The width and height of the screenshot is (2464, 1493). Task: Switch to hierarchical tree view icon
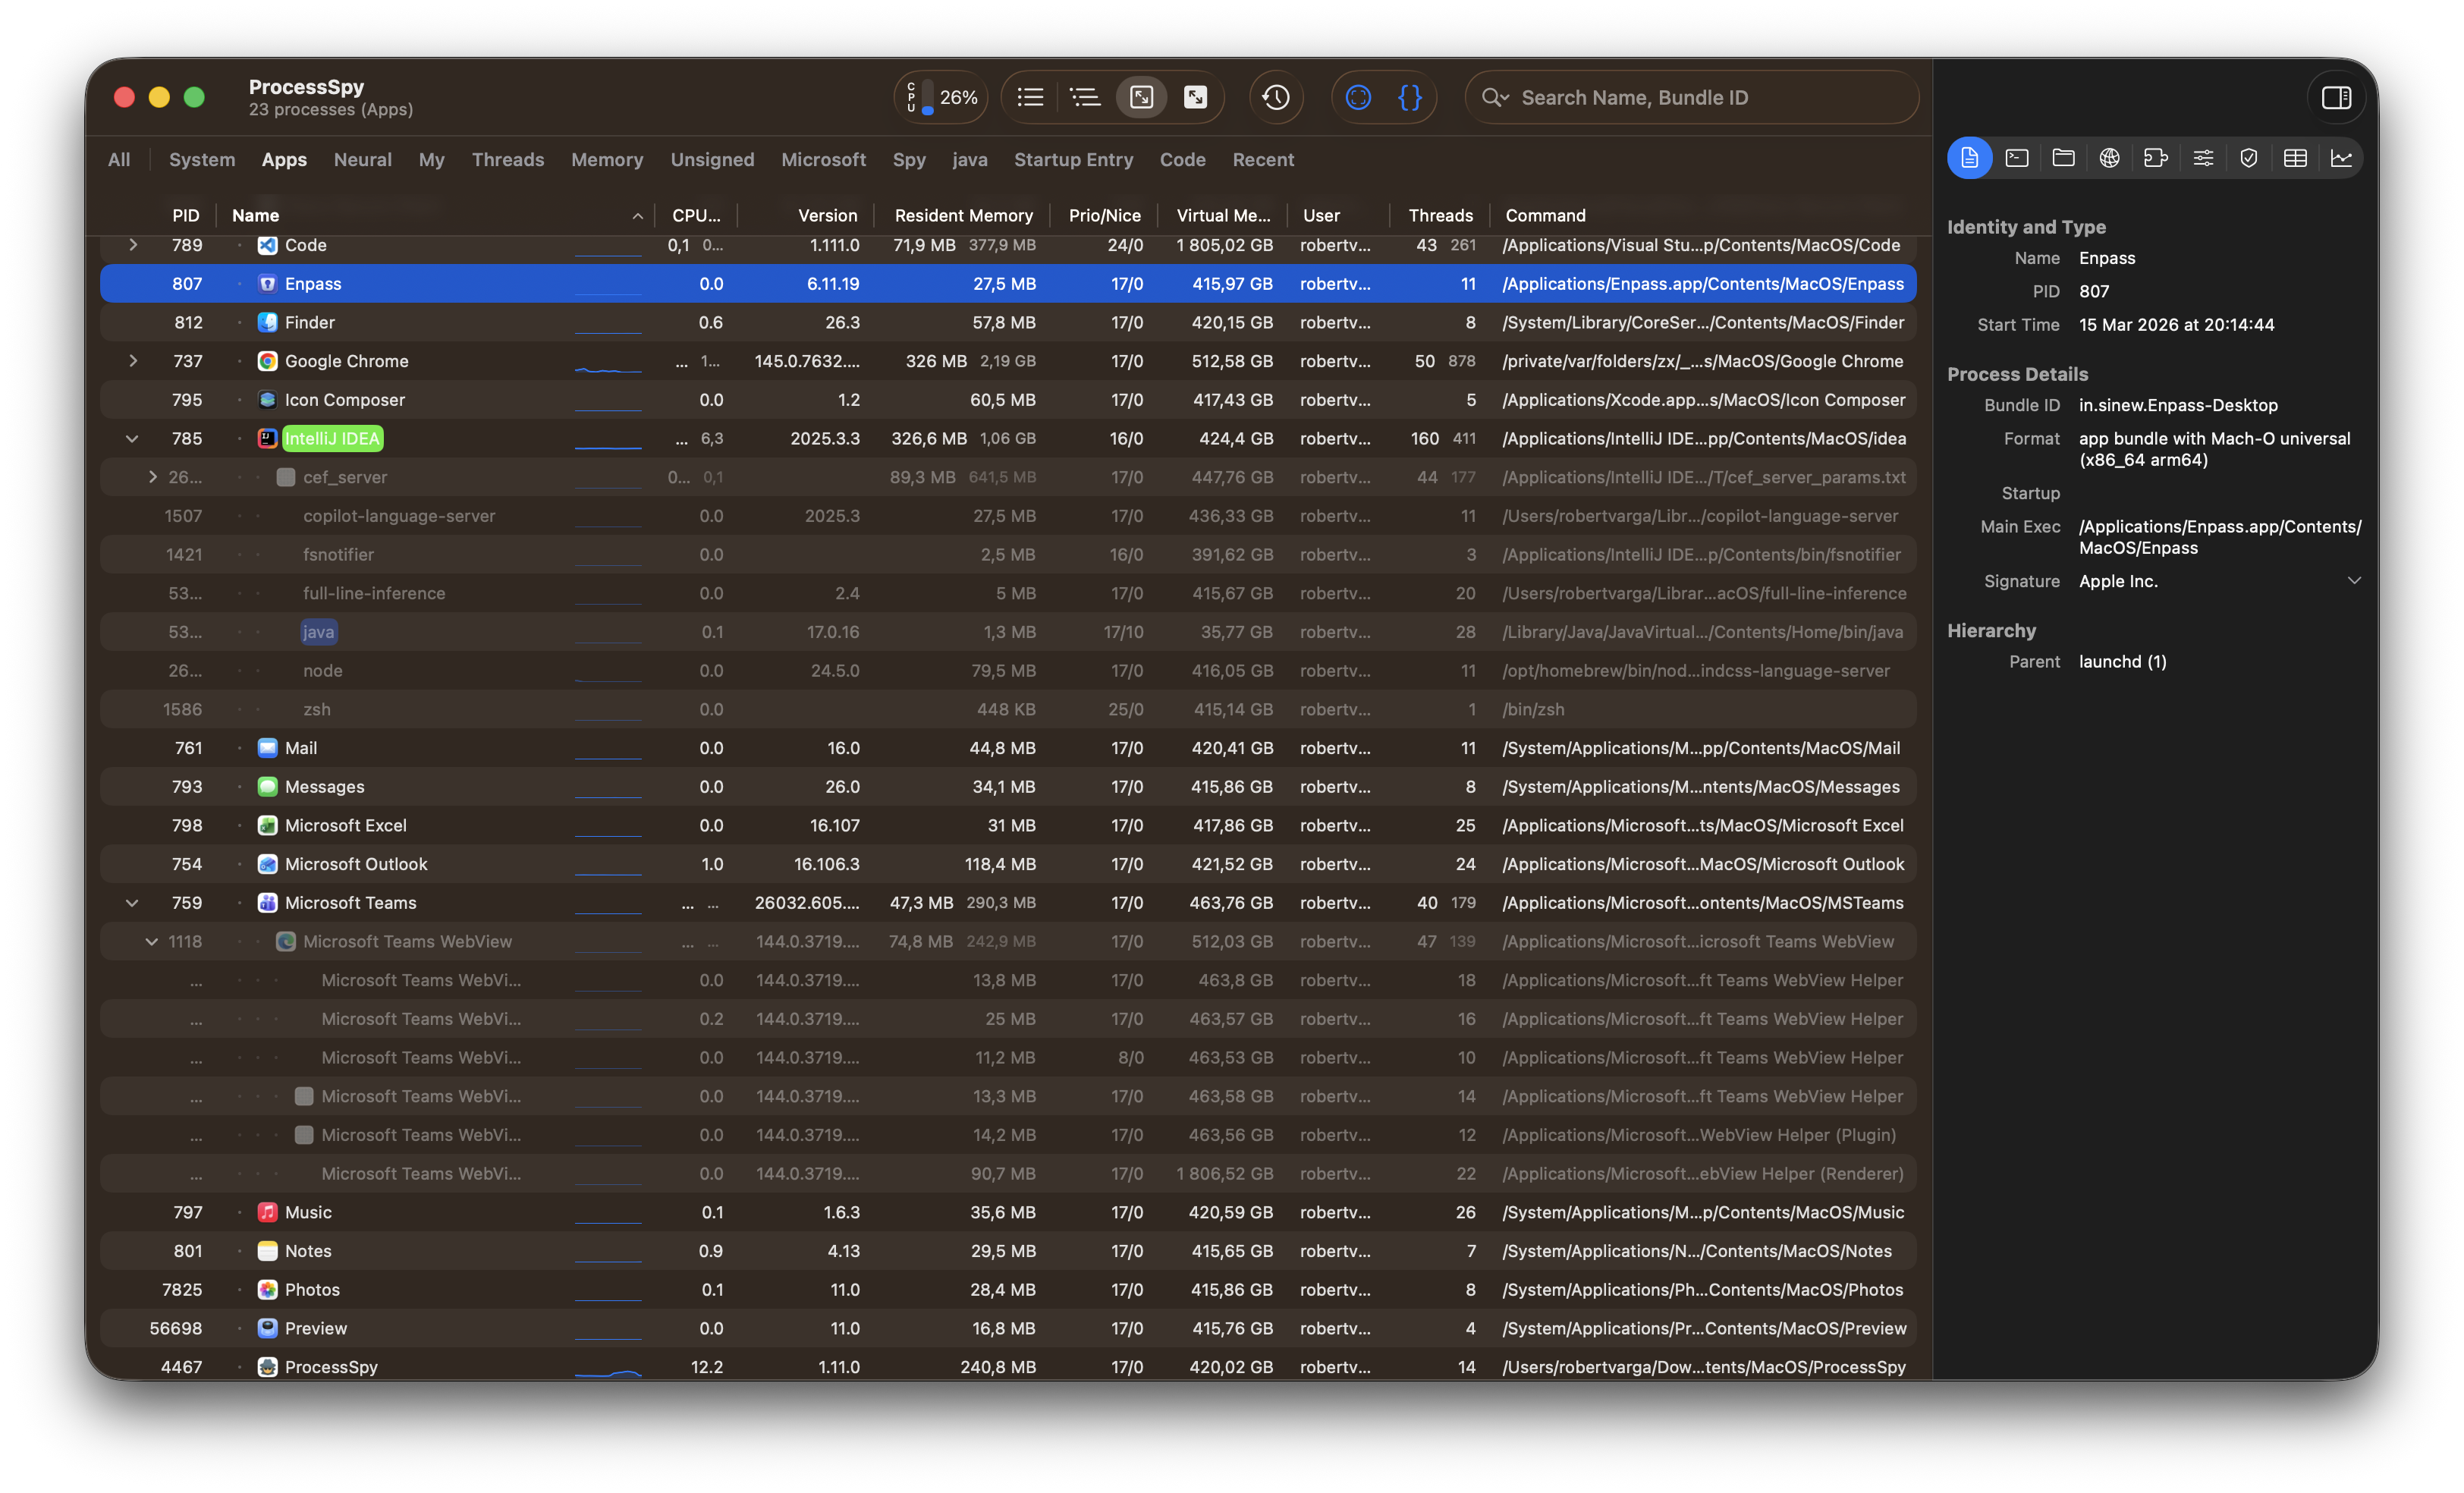[1085, 97]
